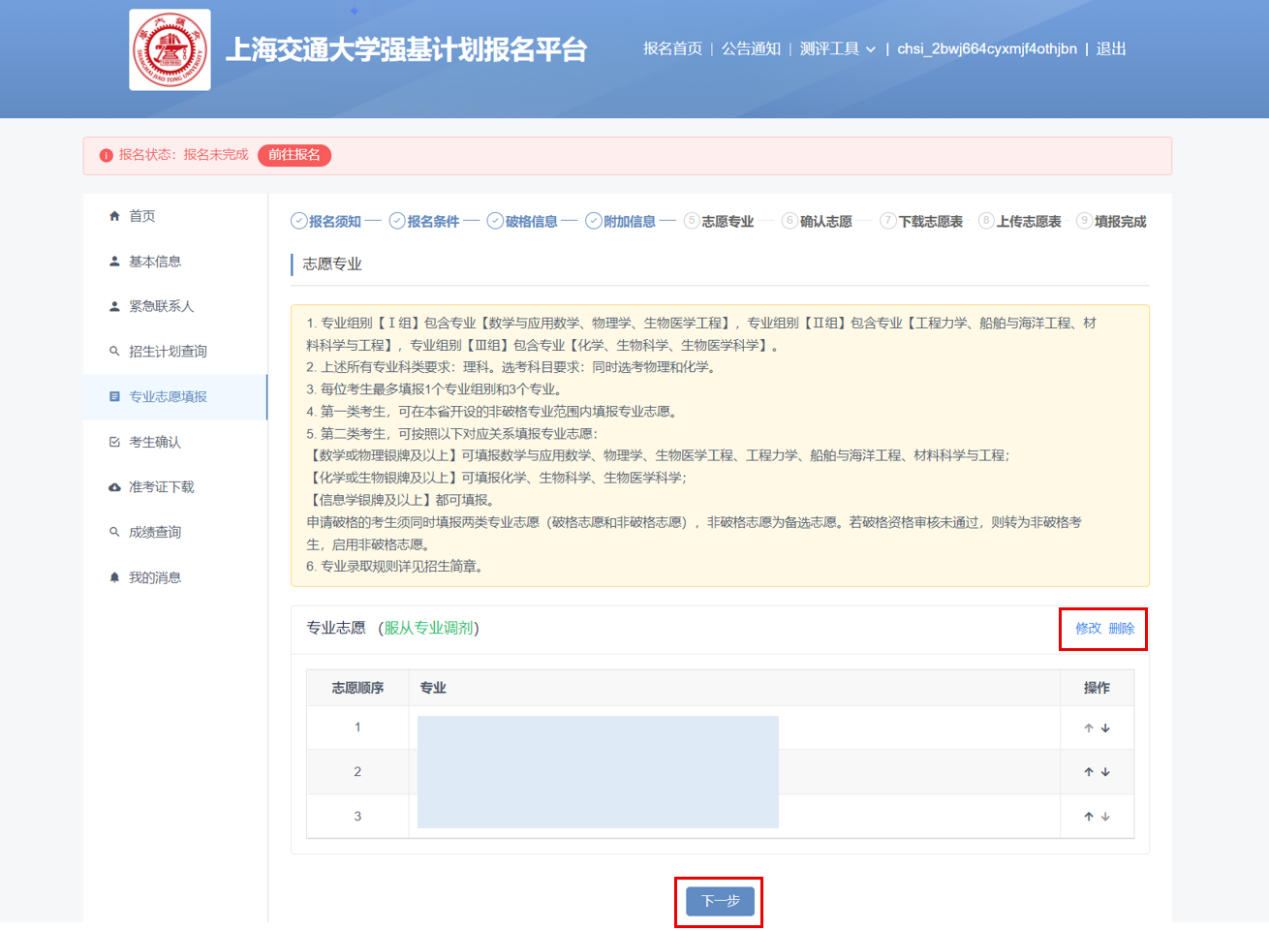The height and width of the screenshot is (930, 1269).
Task: Click 退出 to log out
Action: click(1111, 49)
